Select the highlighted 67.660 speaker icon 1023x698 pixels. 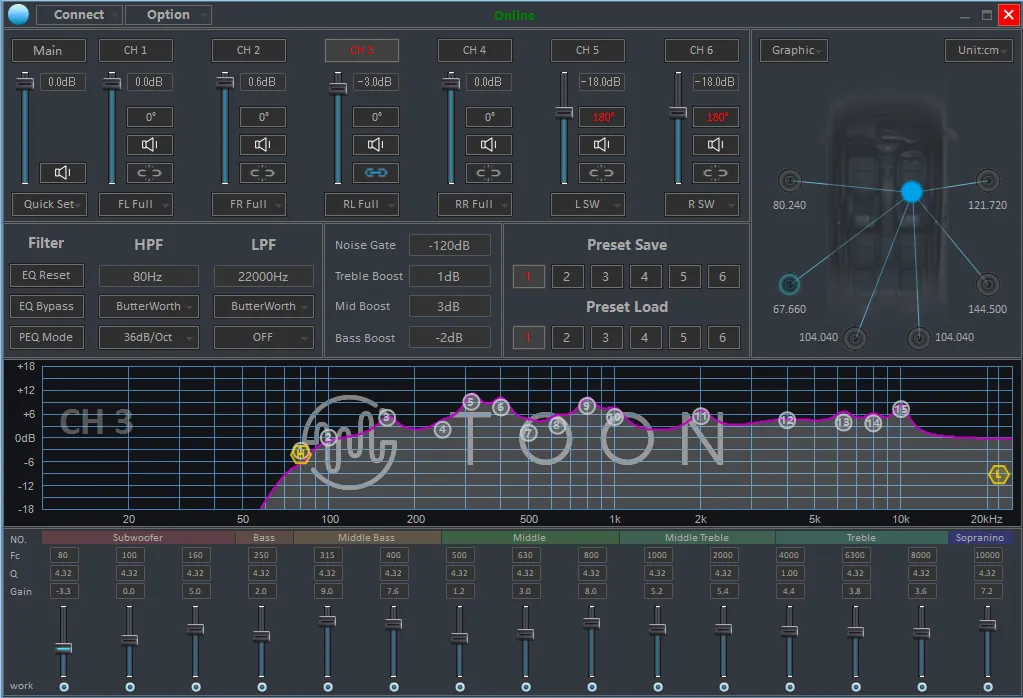790,285
